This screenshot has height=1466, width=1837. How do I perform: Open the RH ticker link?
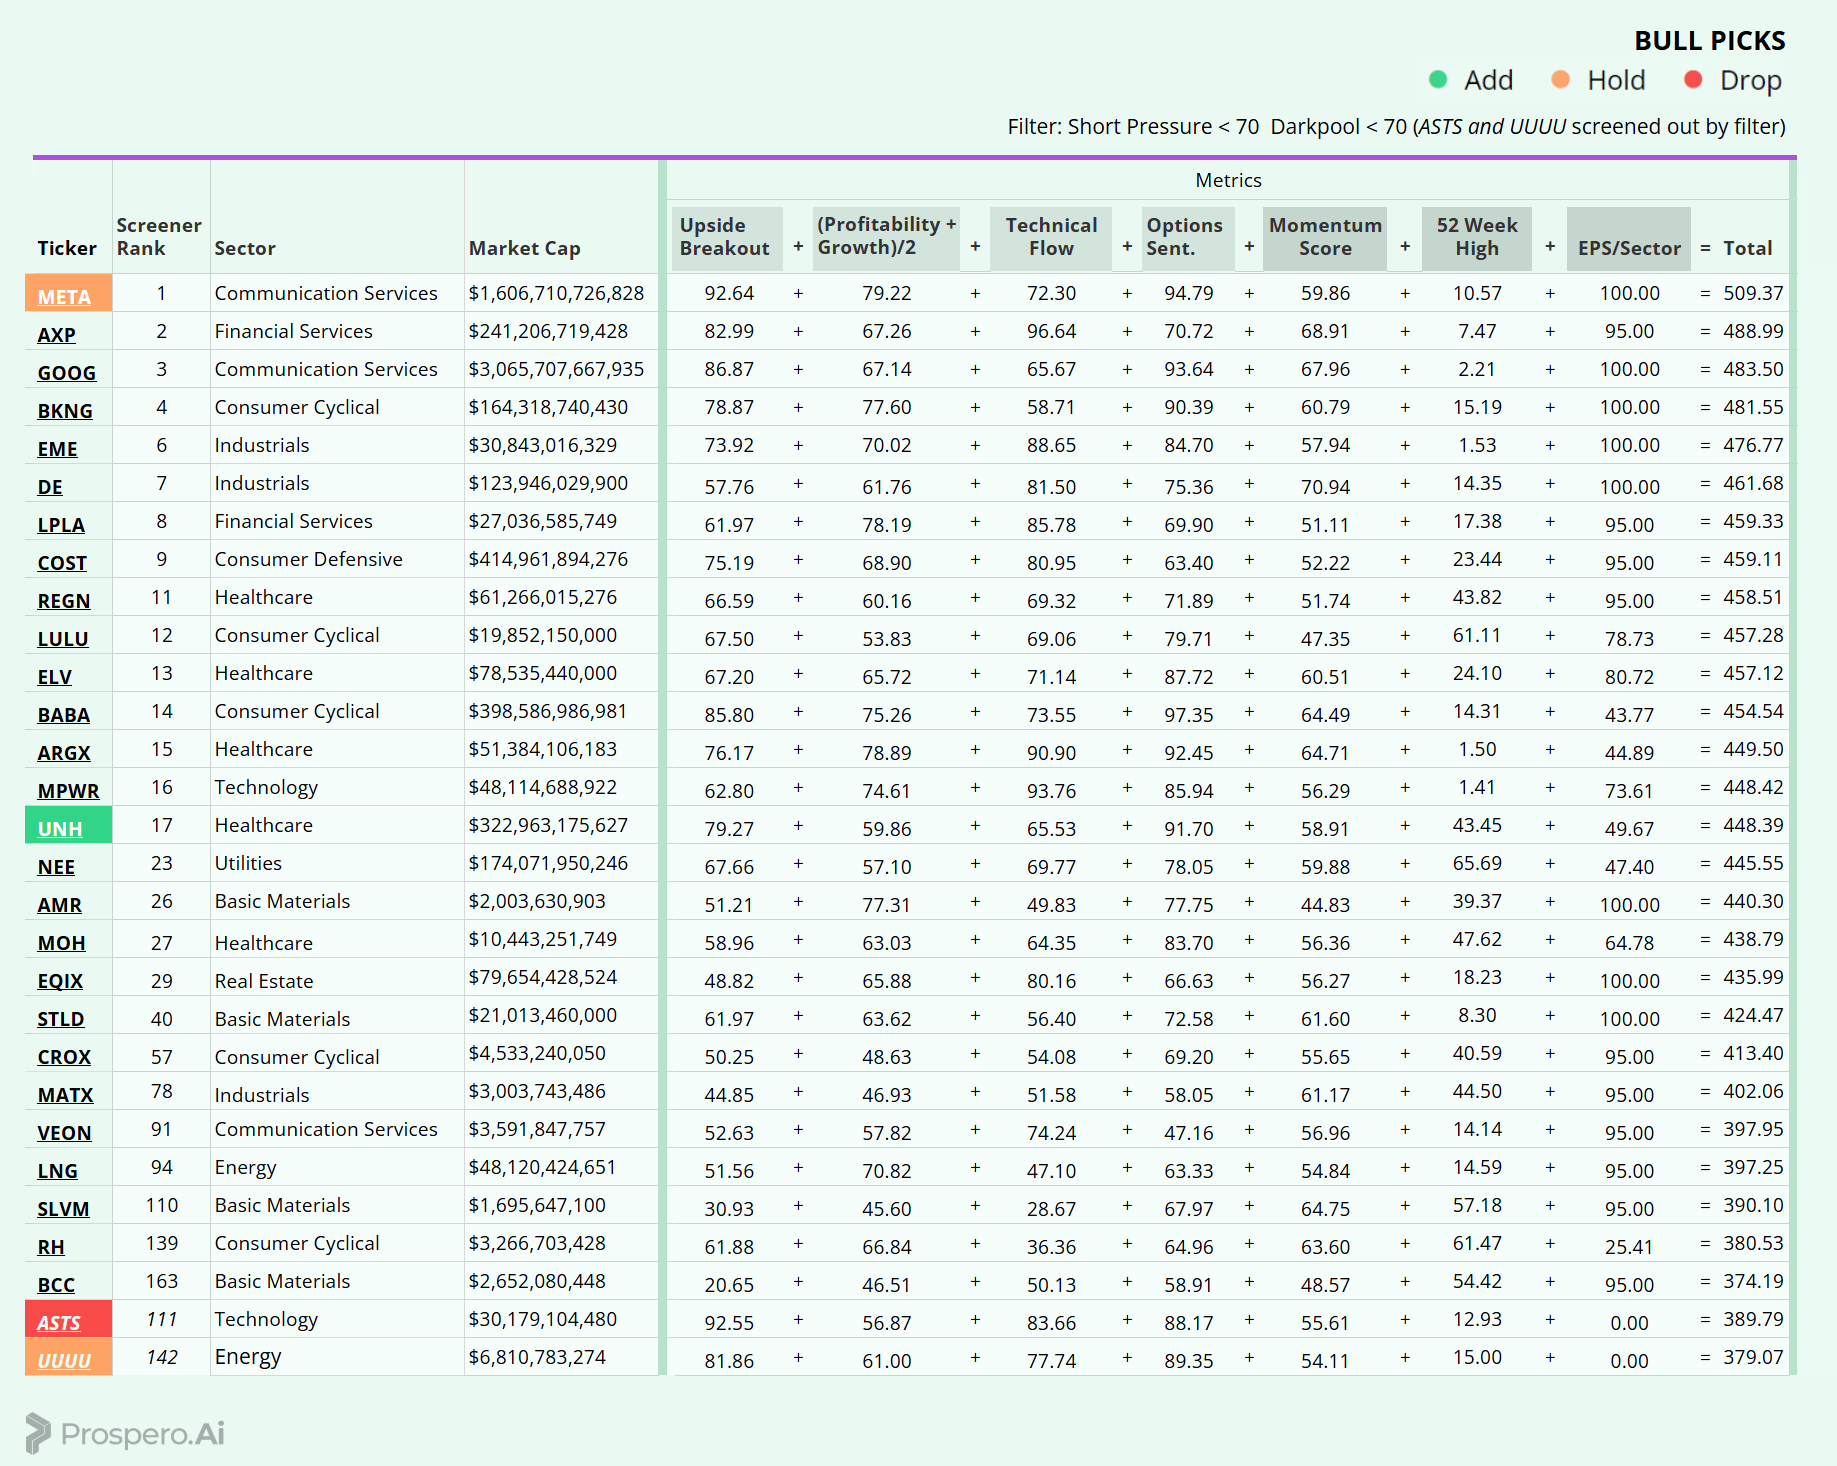coord(51,1247)
